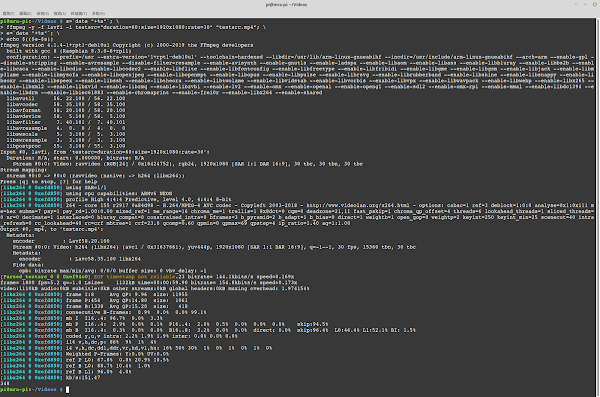Click the "libavdevice" version row

pyautogui.click(x=66, y=116)
